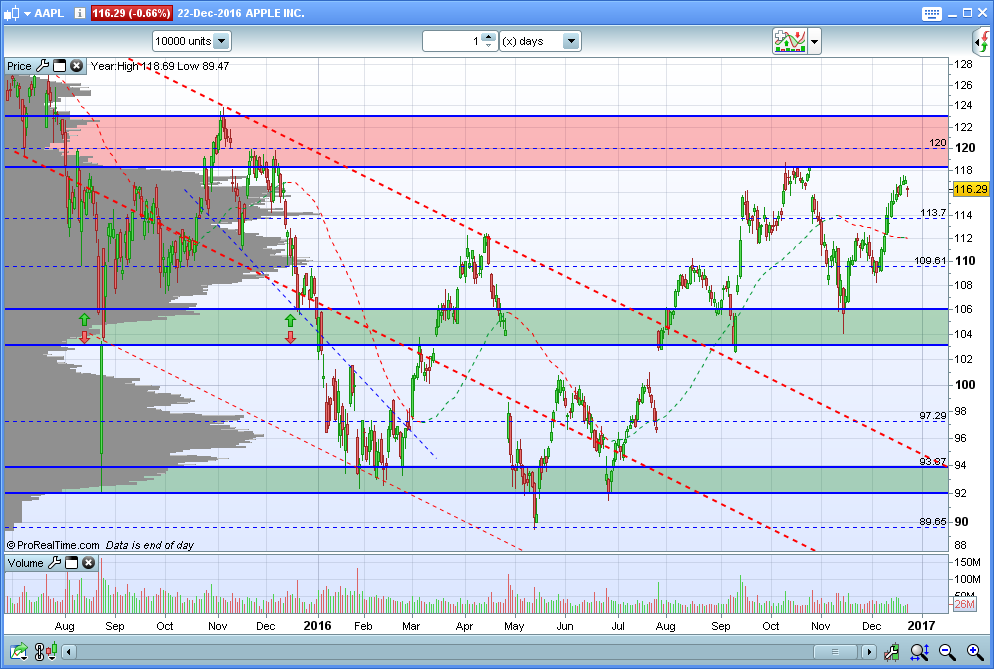Image resolution: width=994 pixels, height=669 pixels.
Task: Click the 97.29 level line label
Action: 933,416
